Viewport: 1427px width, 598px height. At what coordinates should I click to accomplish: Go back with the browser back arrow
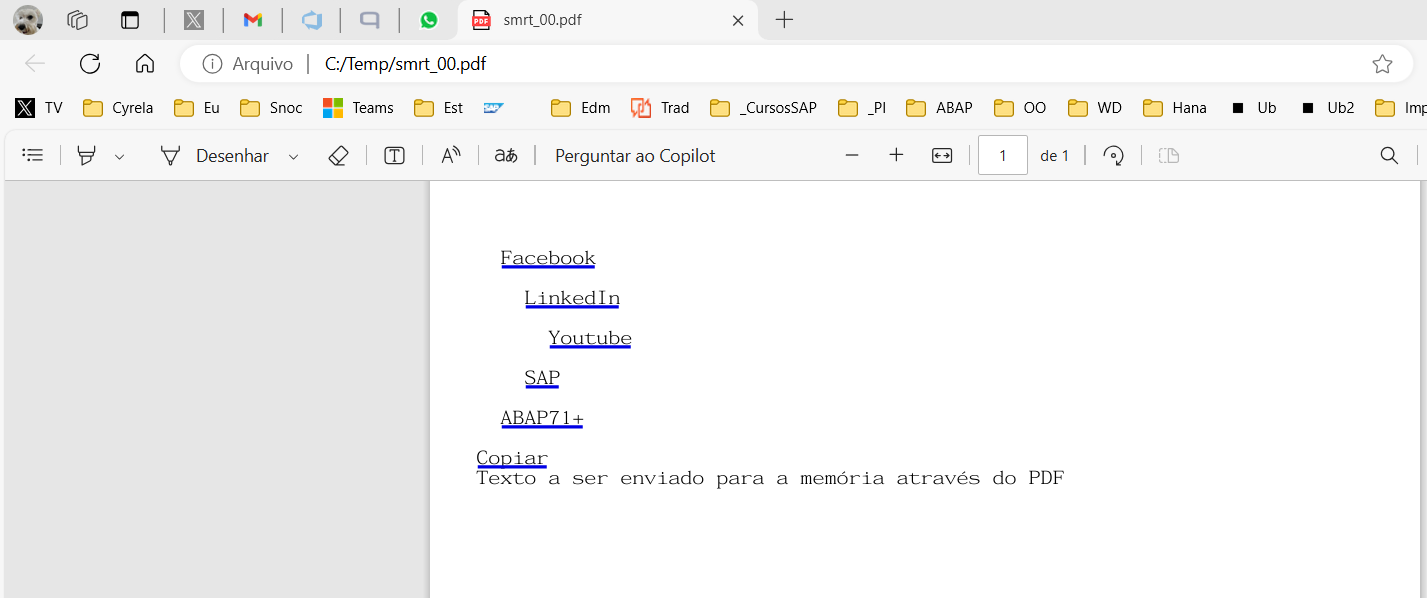coord(35,64)
